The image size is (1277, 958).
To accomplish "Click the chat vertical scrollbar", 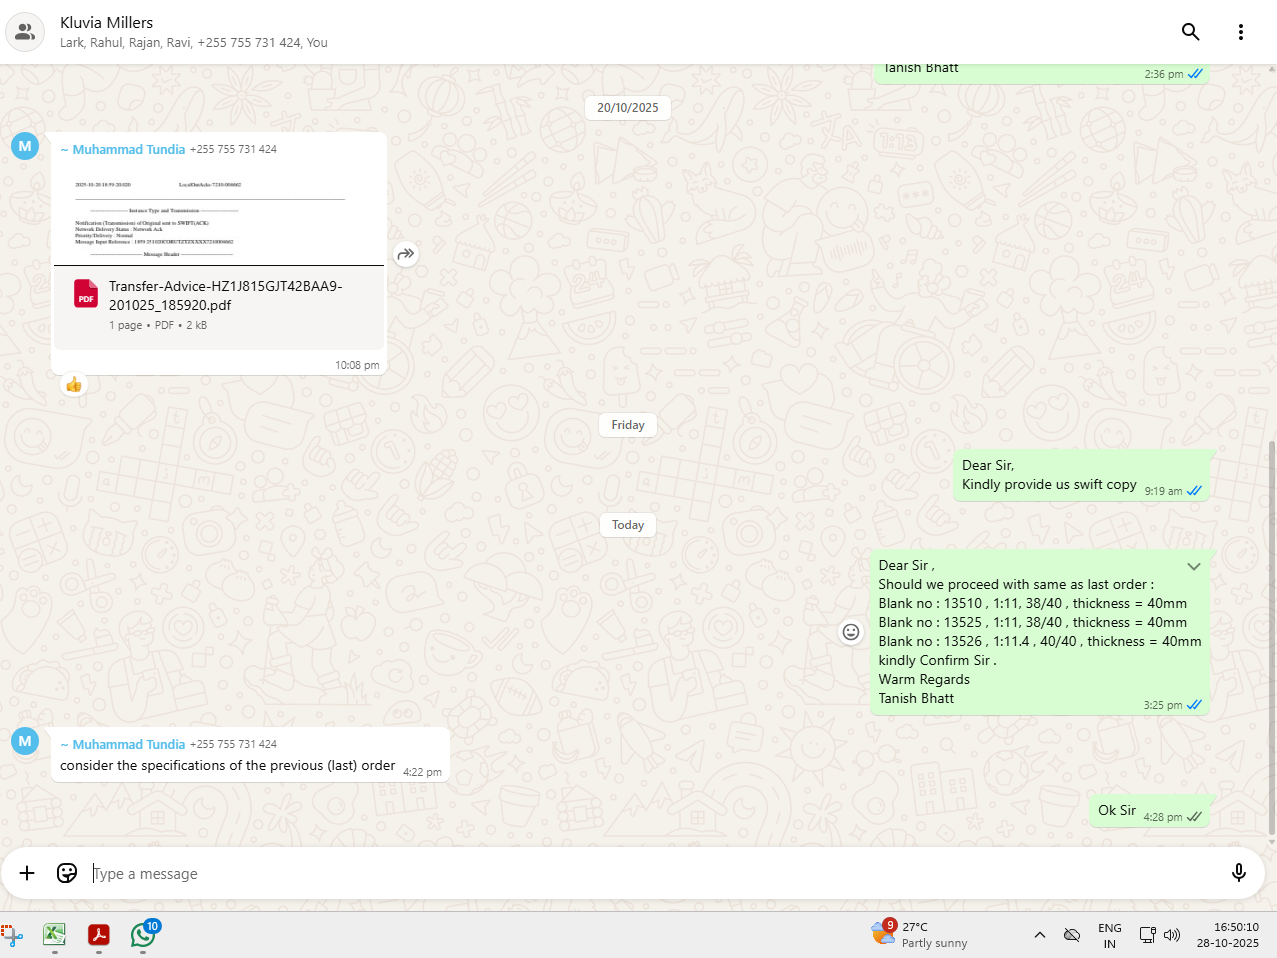I will click(1271, 640).
